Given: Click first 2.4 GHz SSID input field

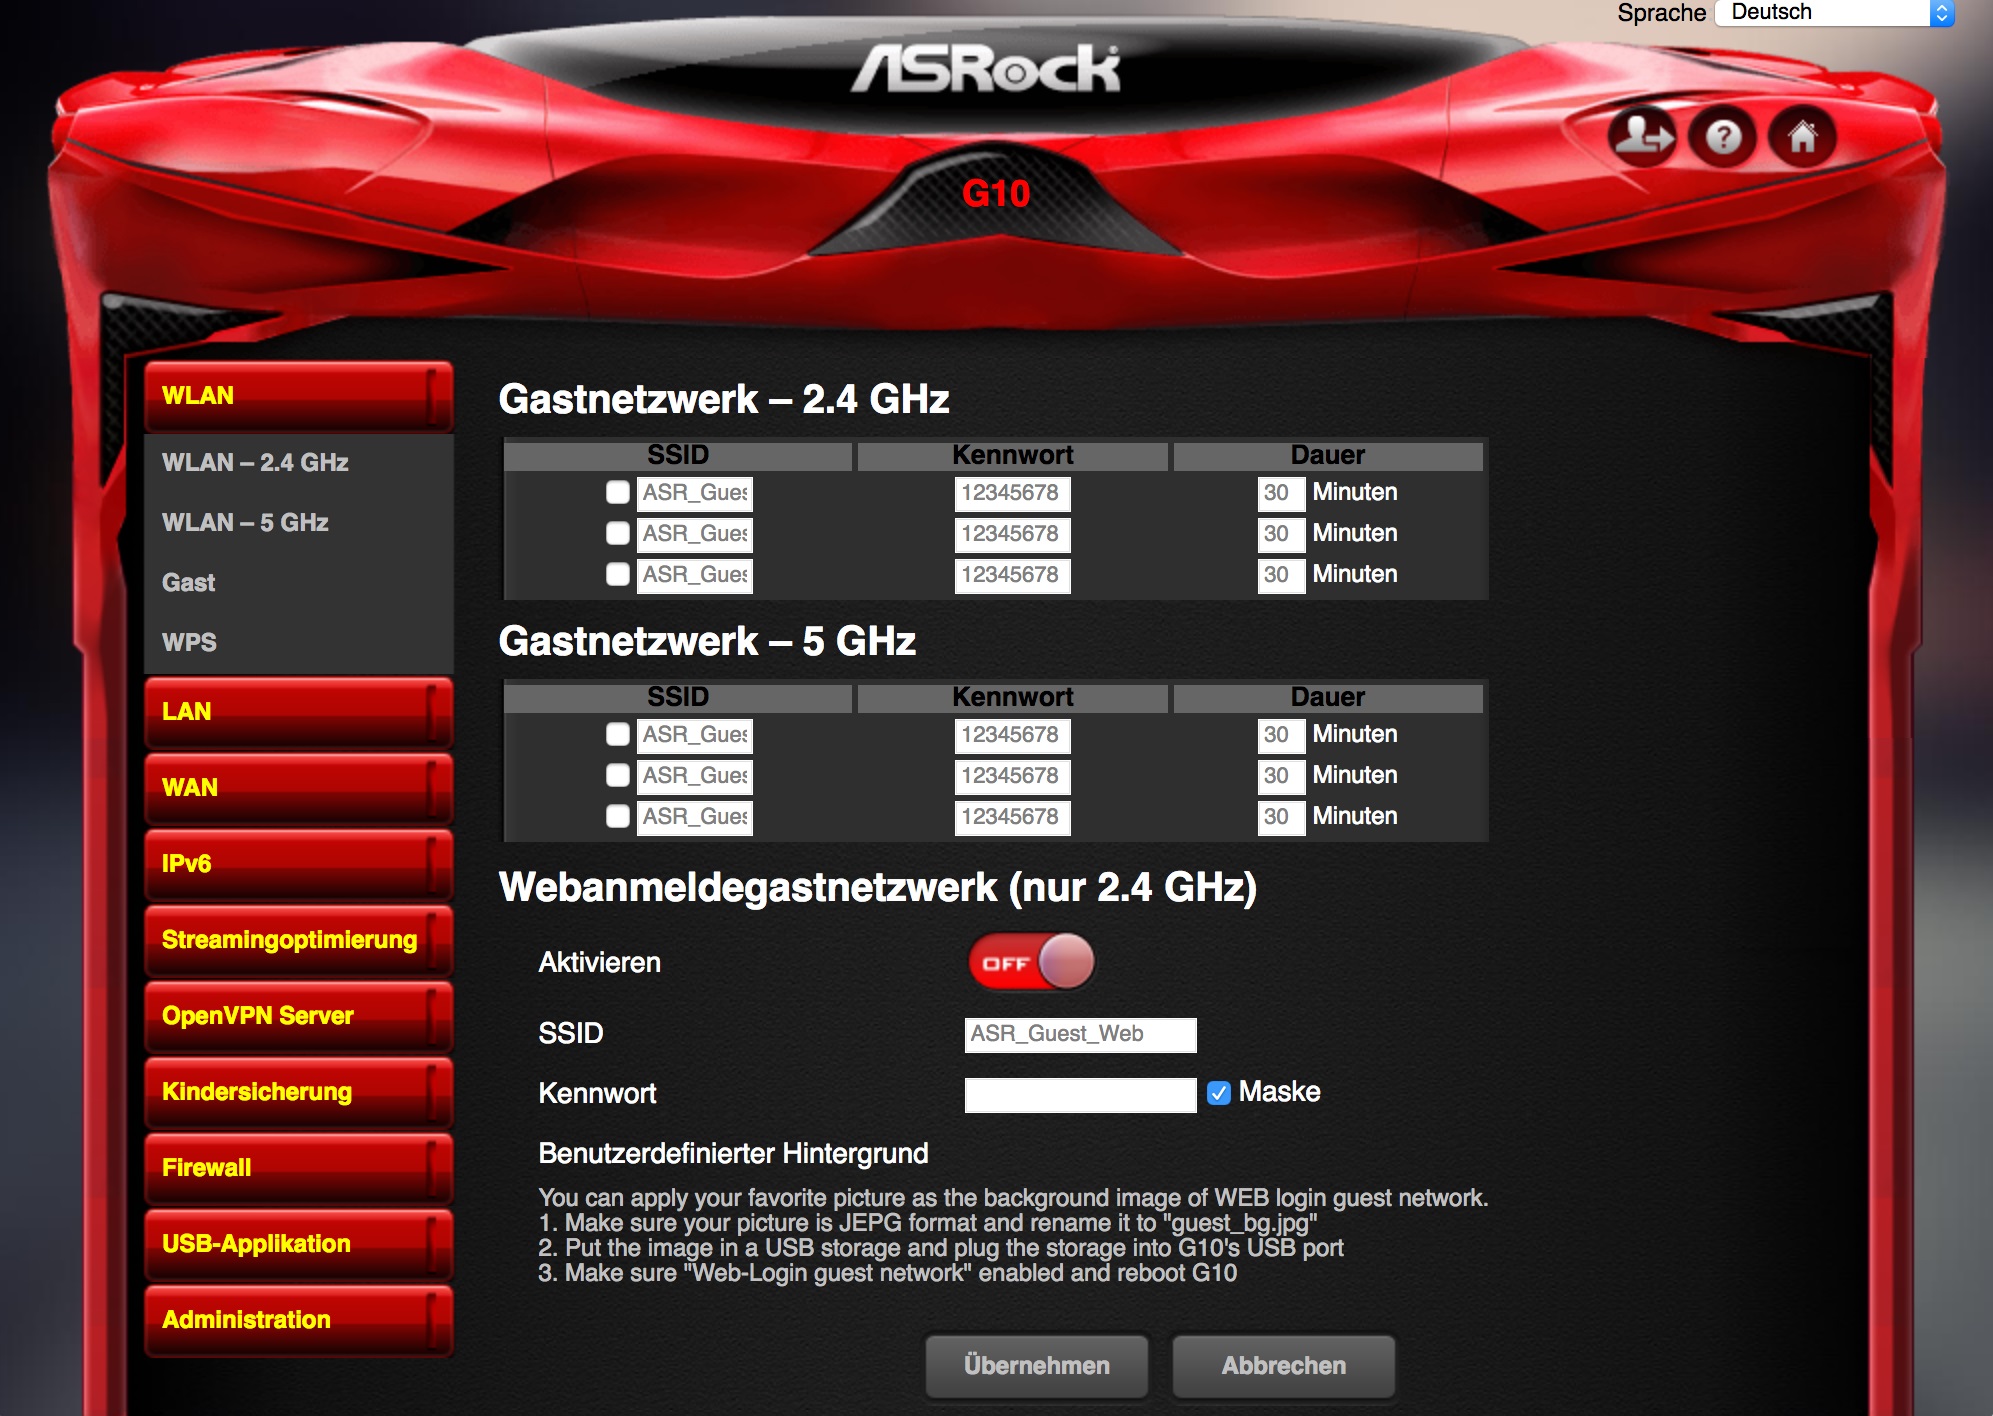Looking at the screenshot, I should tap(695, 493).
